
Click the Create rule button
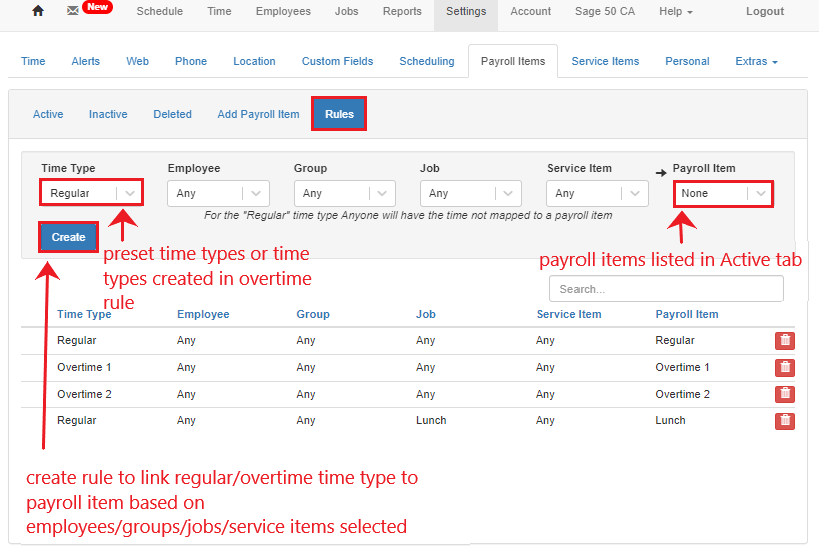click(68, 237)
